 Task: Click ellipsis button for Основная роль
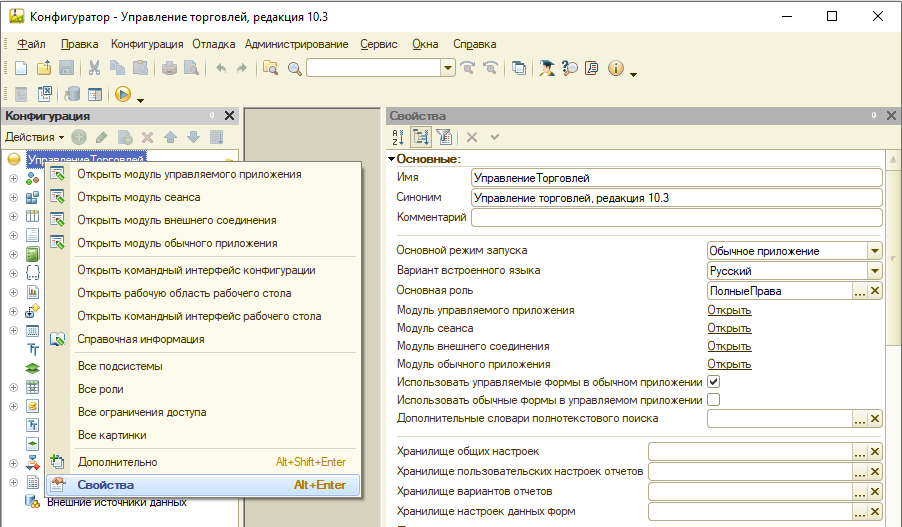859,291
